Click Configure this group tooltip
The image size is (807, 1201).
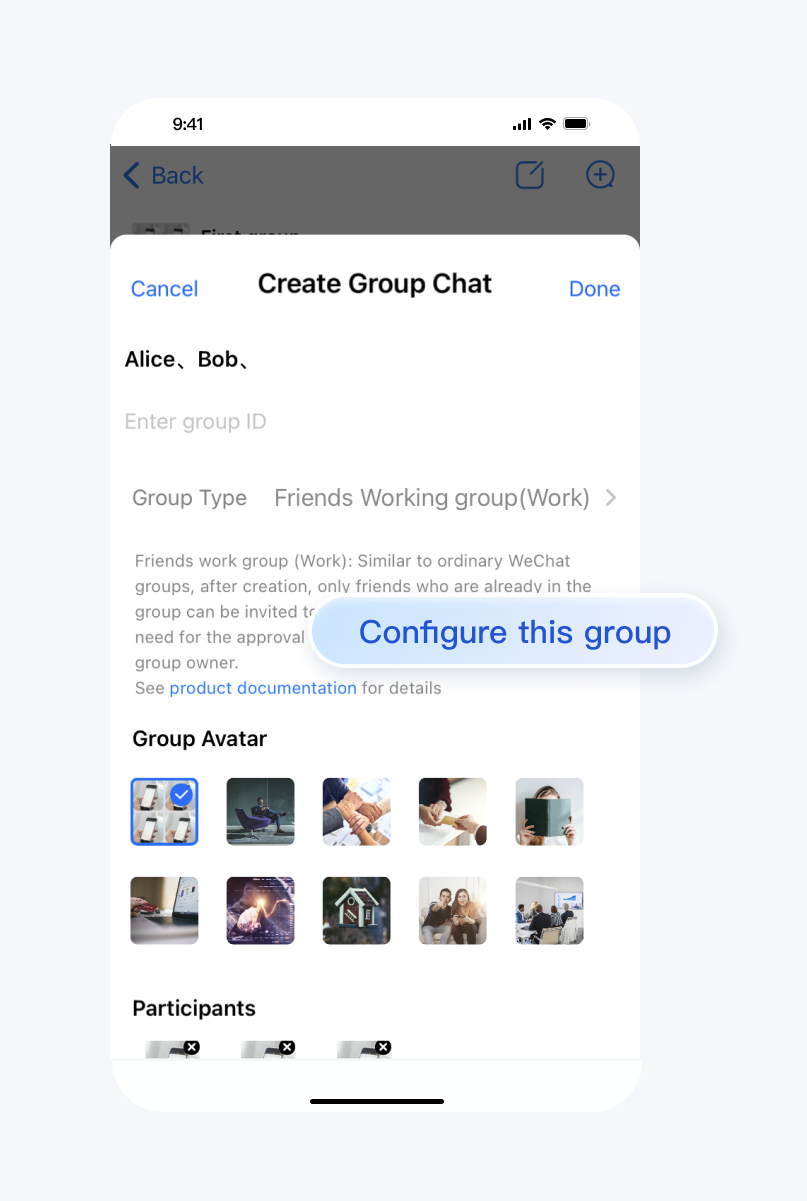click(514, 632)
